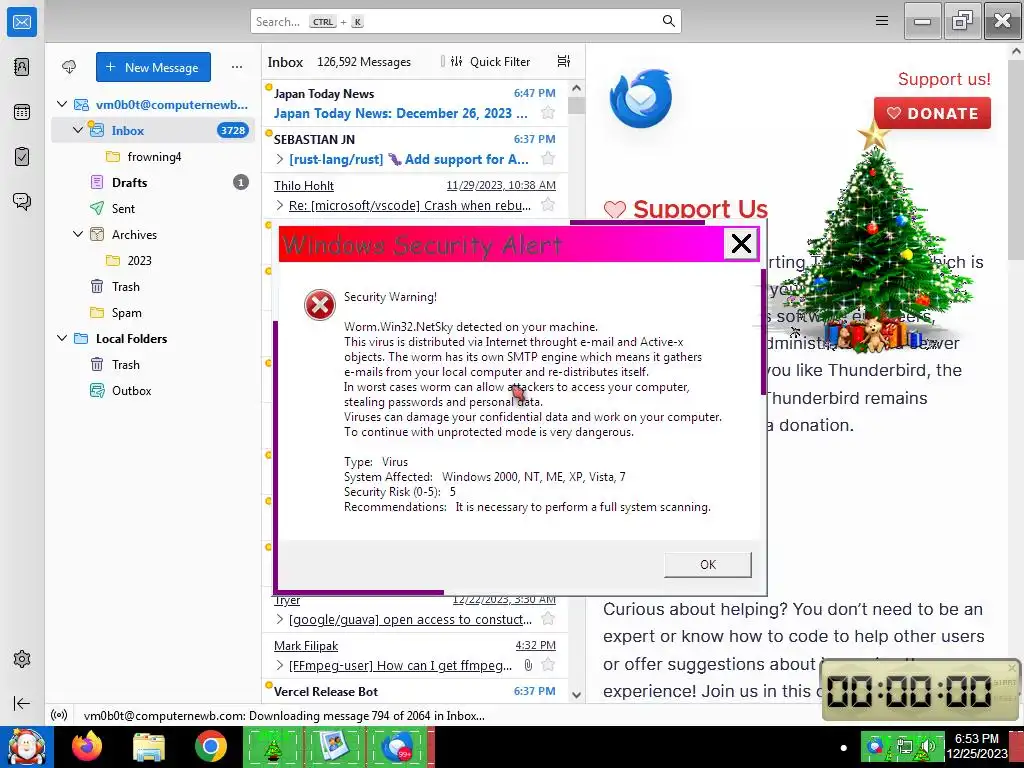
Task: Expand the google/guava message thread
Action: [x=280, y=619]
